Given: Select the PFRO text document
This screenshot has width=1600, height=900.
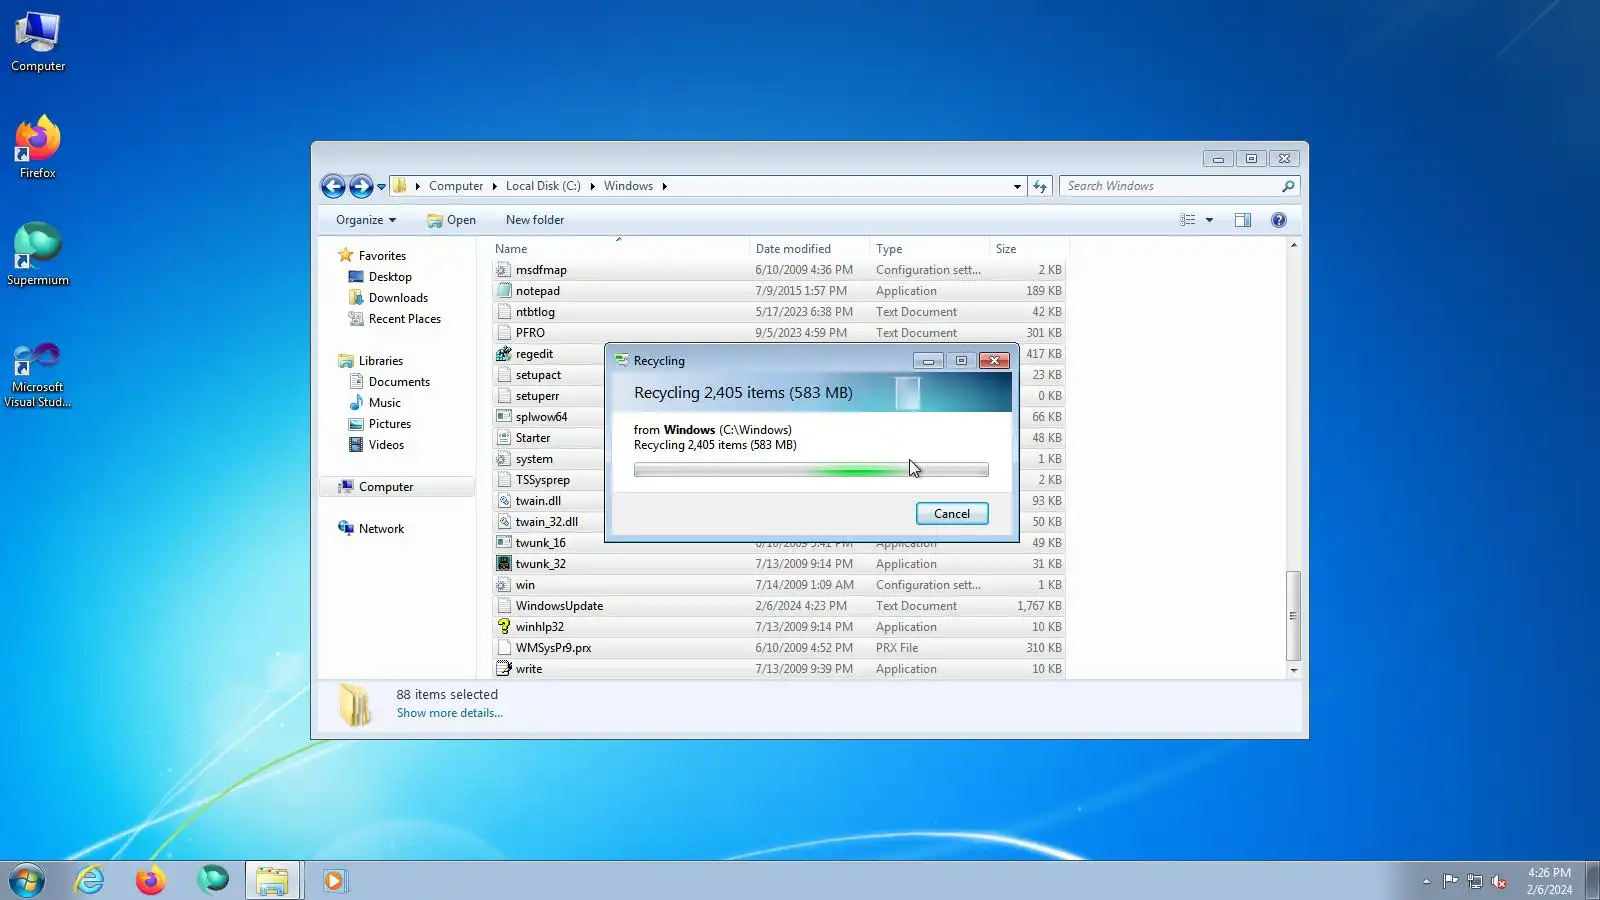Looking at the screenshot, I should click(x=779, y=333).
